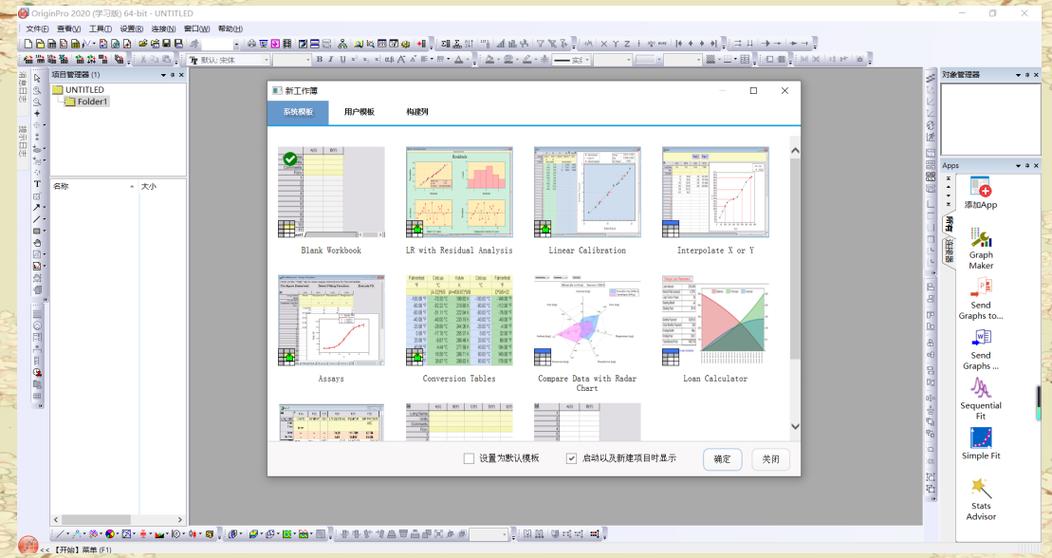Switch to the 构建列 tab
Viewport: 1052px width, 558px height.
click(x=417, y=112)
